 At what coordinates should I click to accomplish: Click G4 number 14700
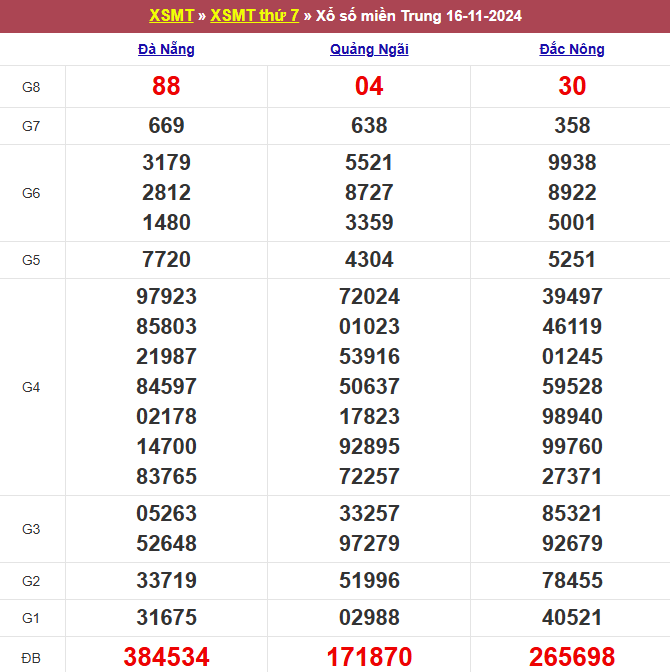click(x=166, y=446)
